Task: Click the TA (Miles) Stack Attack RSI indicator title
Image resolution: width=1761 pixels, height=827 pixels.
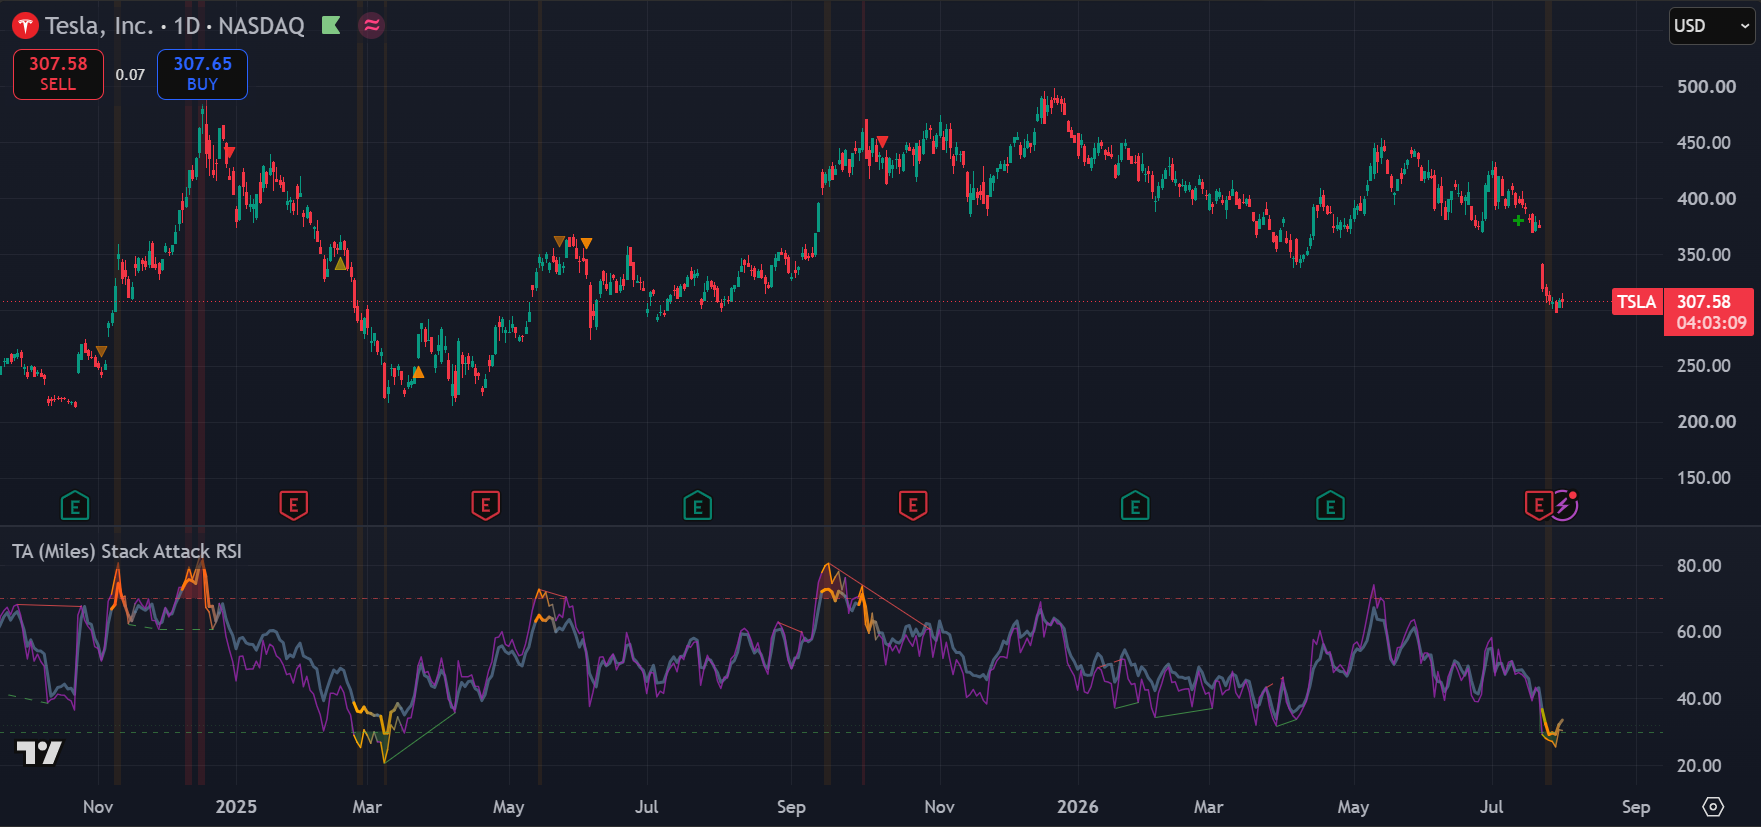Action: point(127,551)
